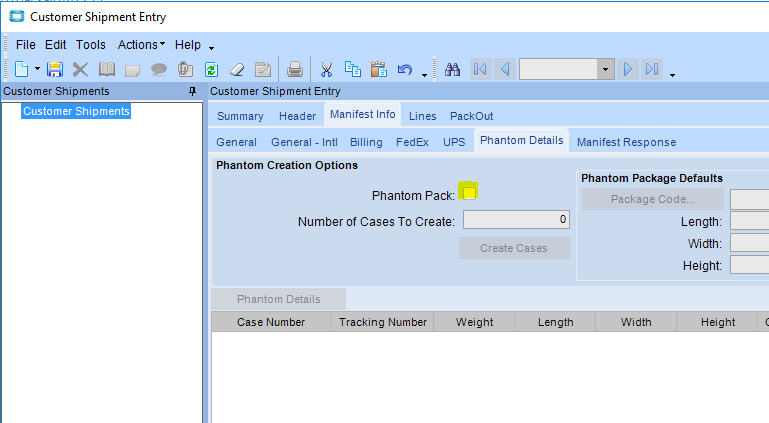Save with the floppy disk icon
Viewport: 769px width, 423px height.
coord(54,69)
